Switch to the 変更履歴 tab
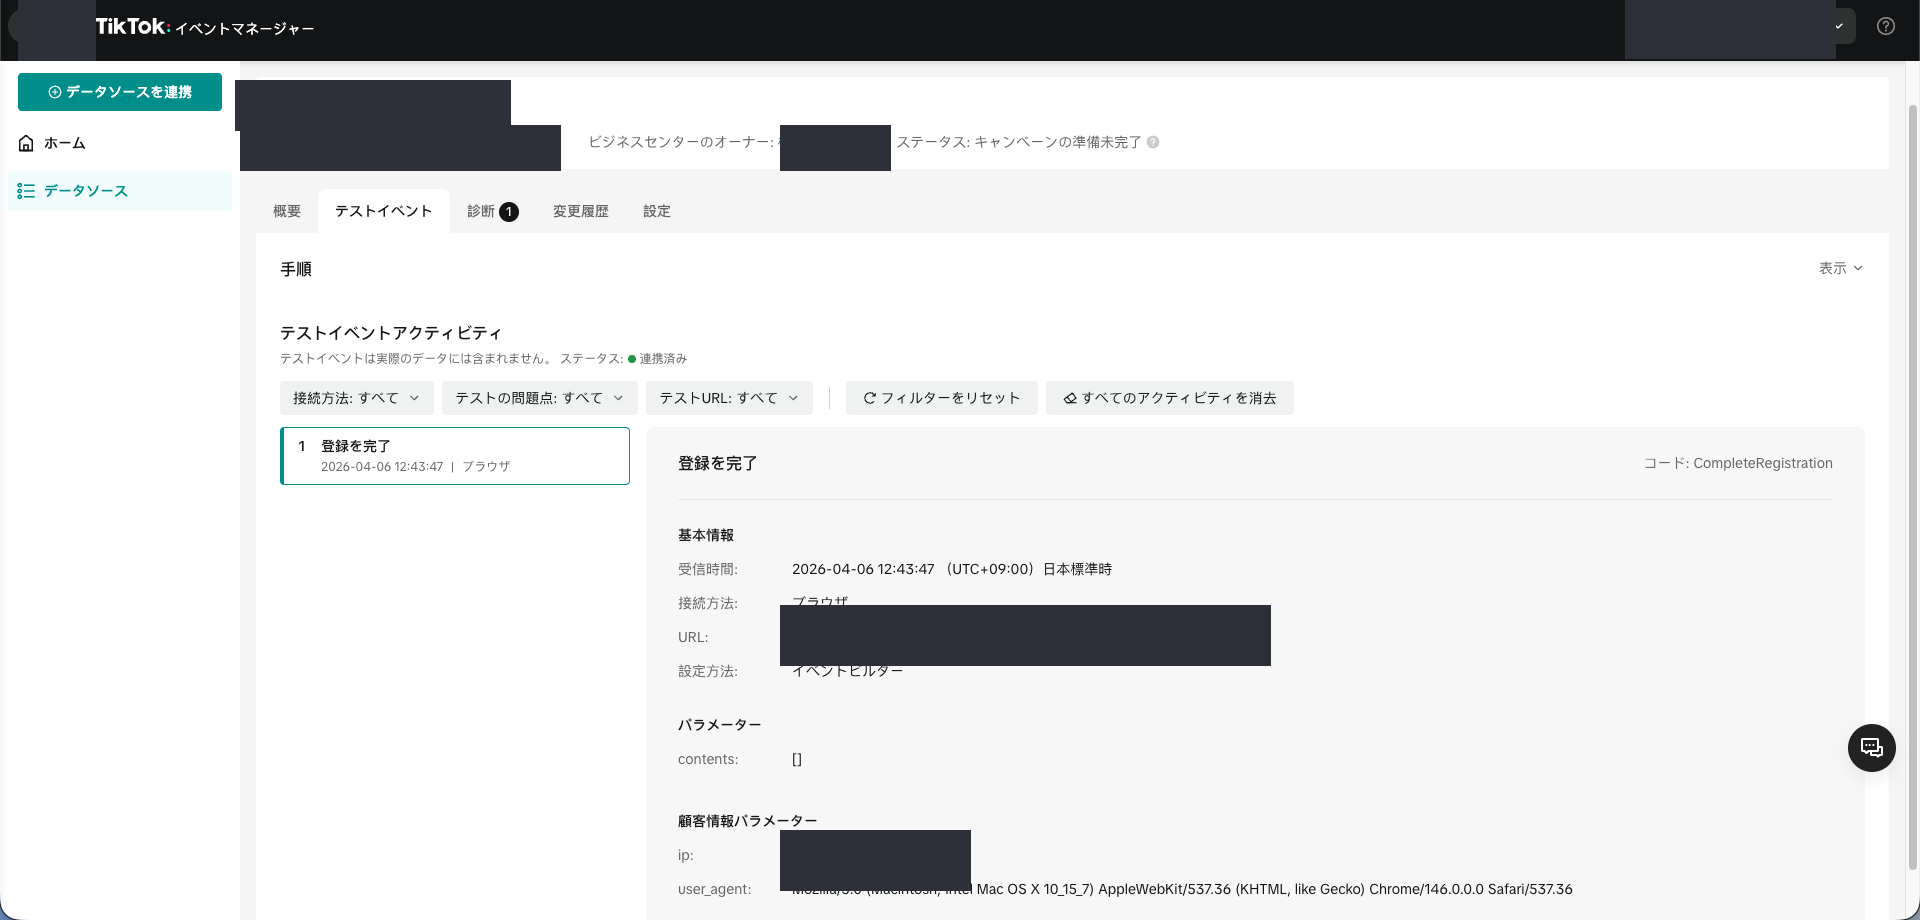 tap(580, 211)
